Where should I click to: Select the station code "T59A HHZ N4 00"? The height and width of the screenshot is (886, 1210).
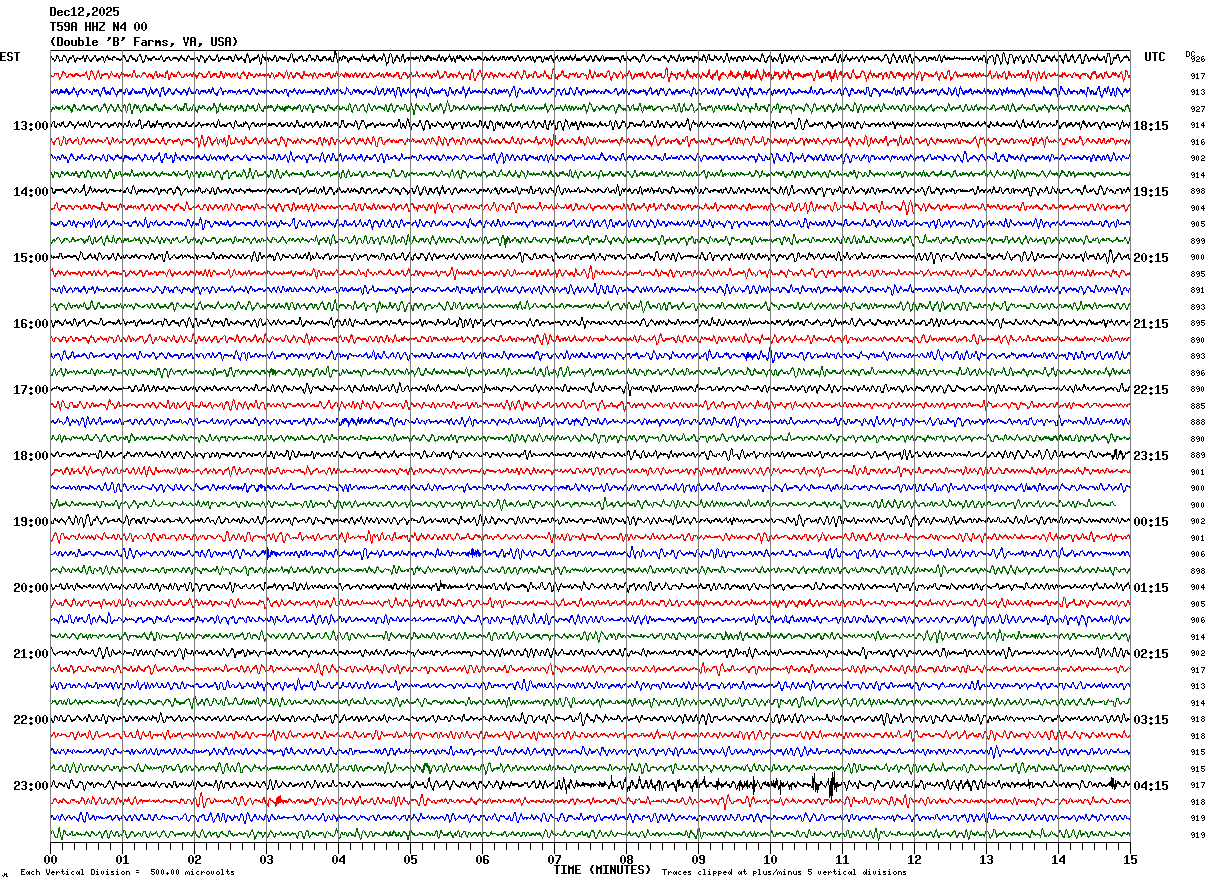coord(98,27)
